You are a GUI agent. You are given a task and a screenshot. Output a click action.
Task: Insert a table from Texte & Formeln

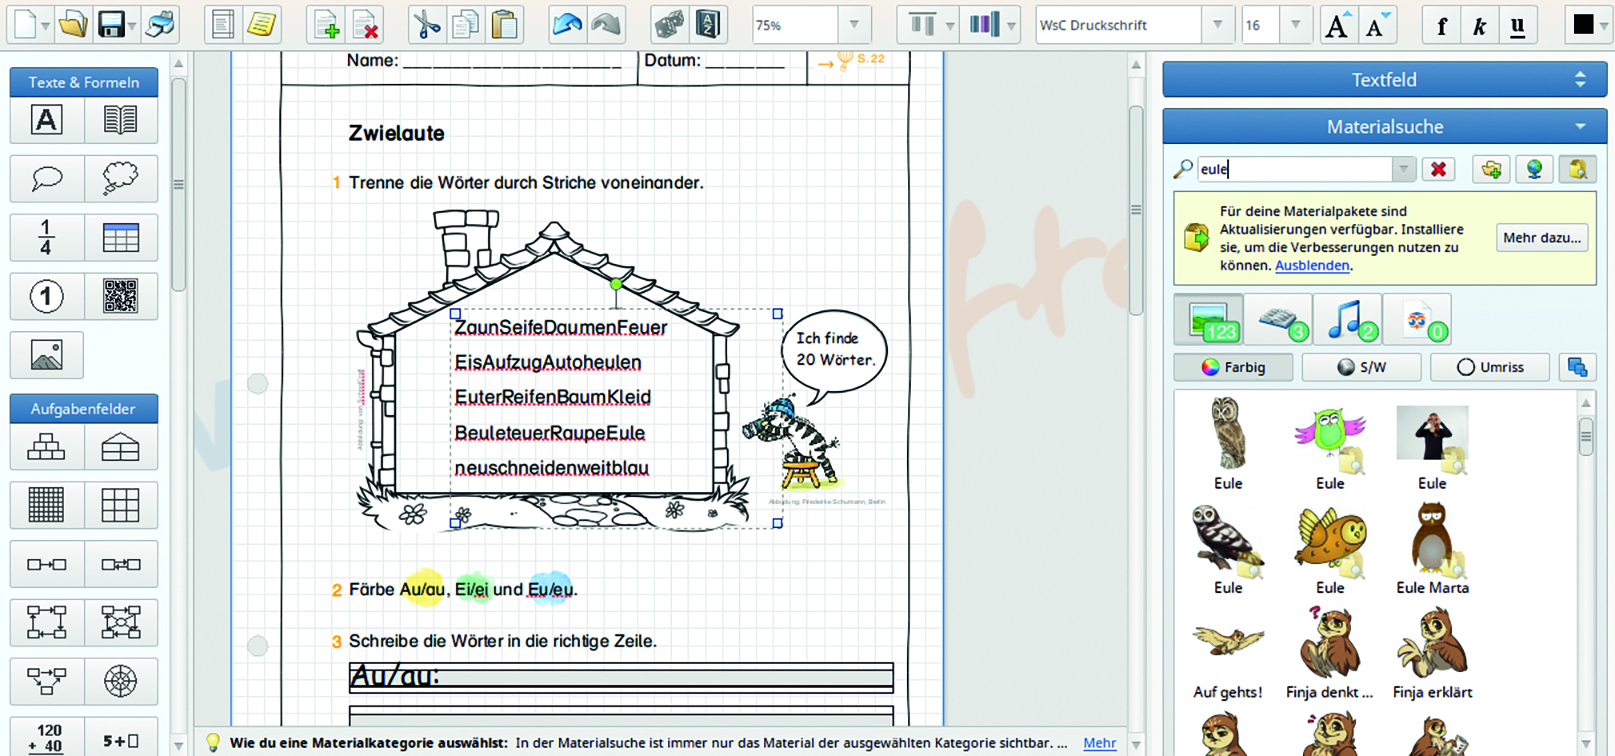pyautogui.click(x=120, y=238)
